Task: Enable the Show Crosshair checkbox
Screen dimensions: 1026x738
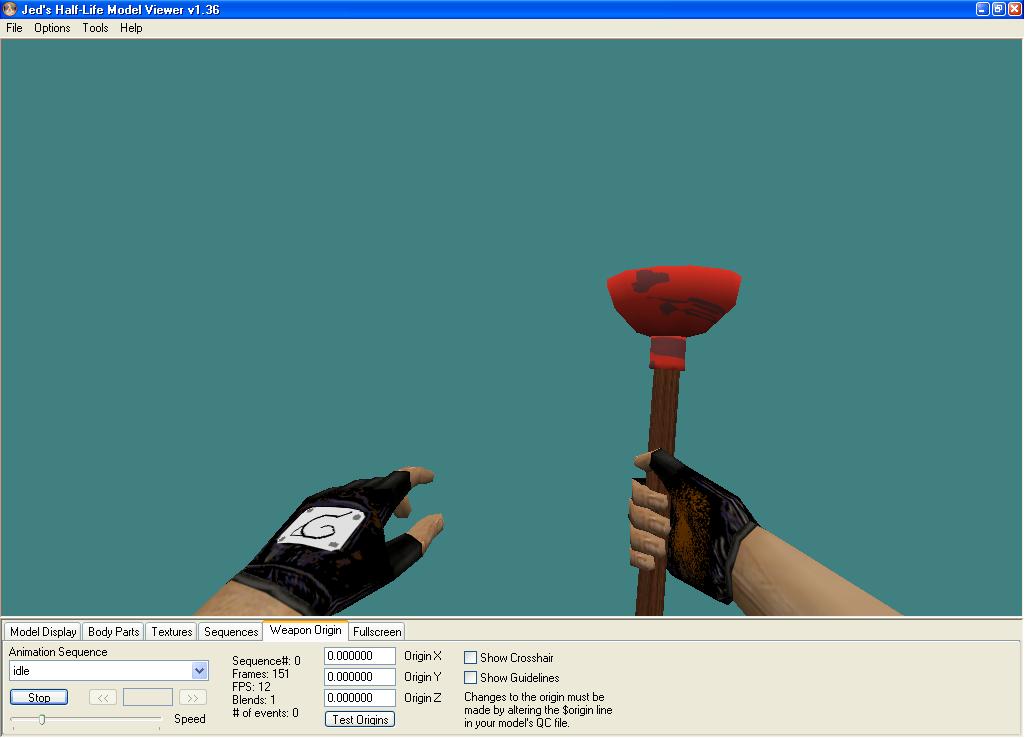Action: click(x=470, y=658)
